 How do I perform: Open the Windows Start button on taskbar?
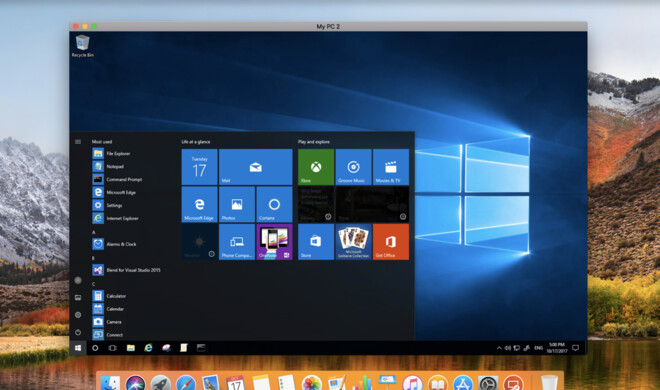(x=78, y=348)
